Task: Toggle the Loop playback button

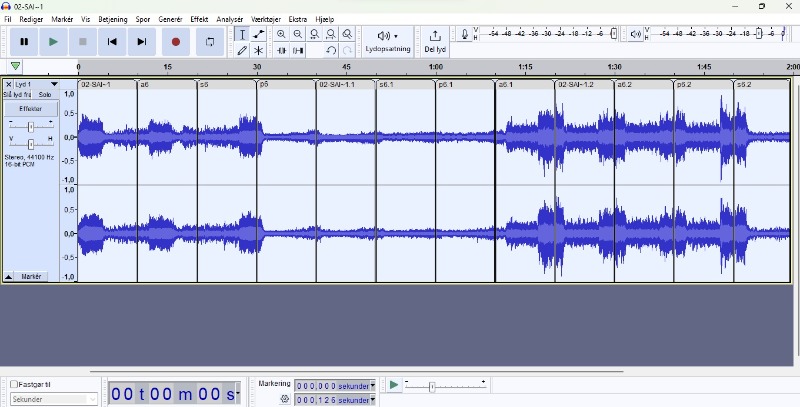Action: [210, 42]
